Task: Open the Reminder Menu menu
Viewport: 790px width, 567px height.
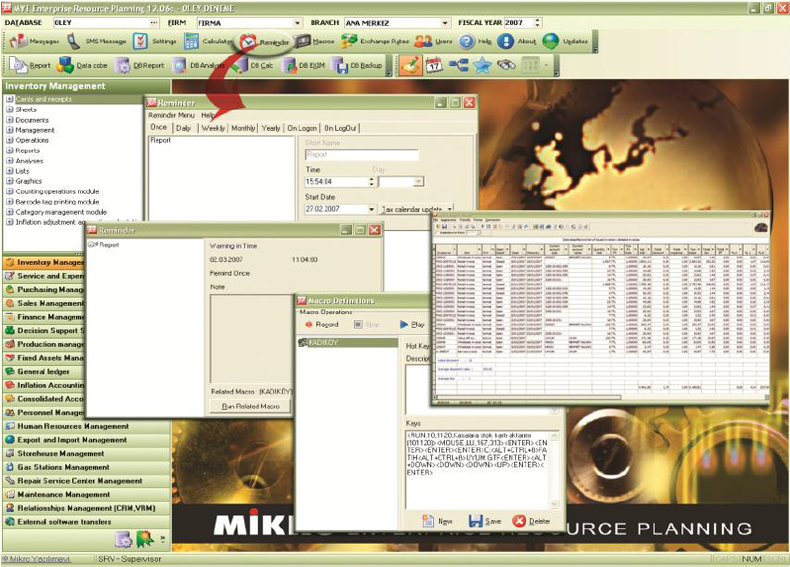Action: (x=171, y=115)
